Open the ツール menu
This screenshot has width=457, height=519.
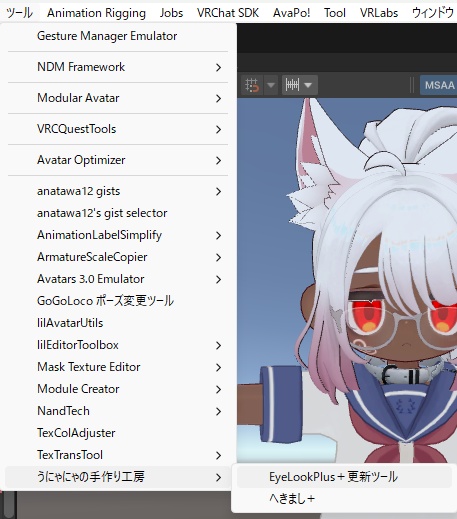19,13
